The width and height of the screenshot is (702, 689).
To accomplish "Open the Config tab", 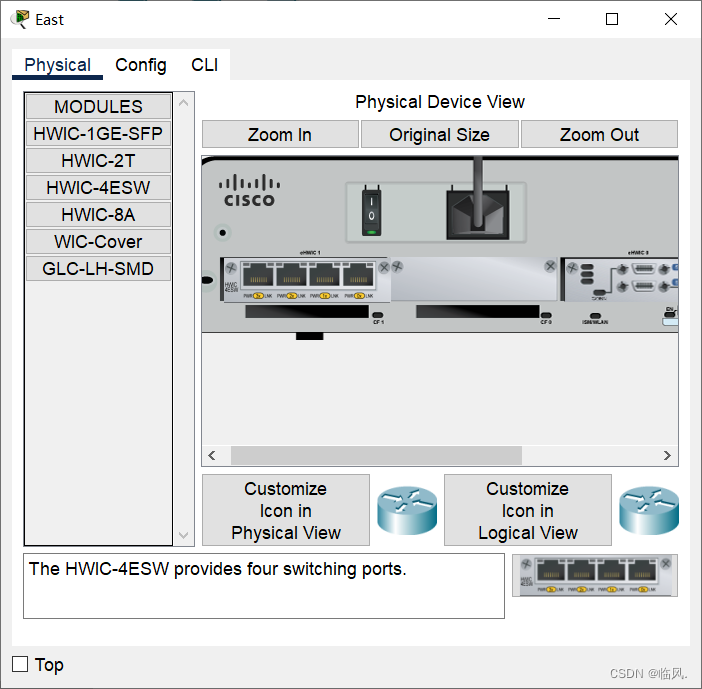I will [x=141, y=65].
